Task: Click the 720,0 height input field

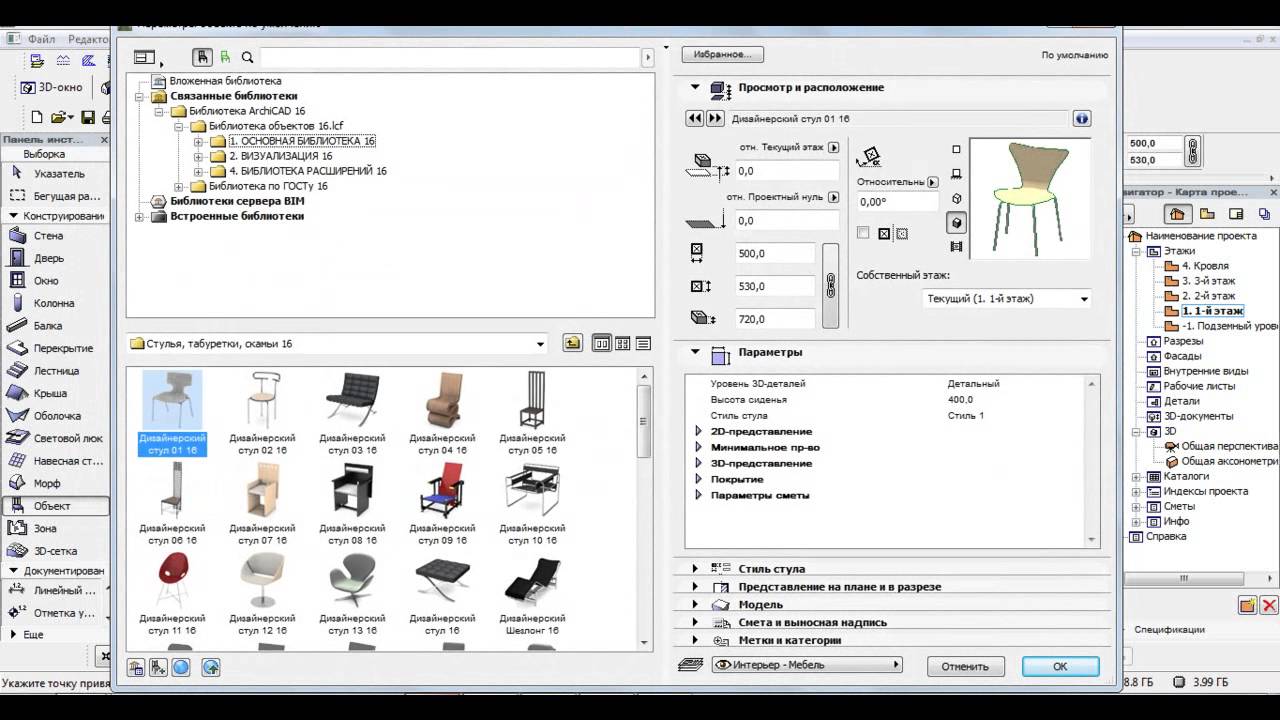Action: (776, 319)
